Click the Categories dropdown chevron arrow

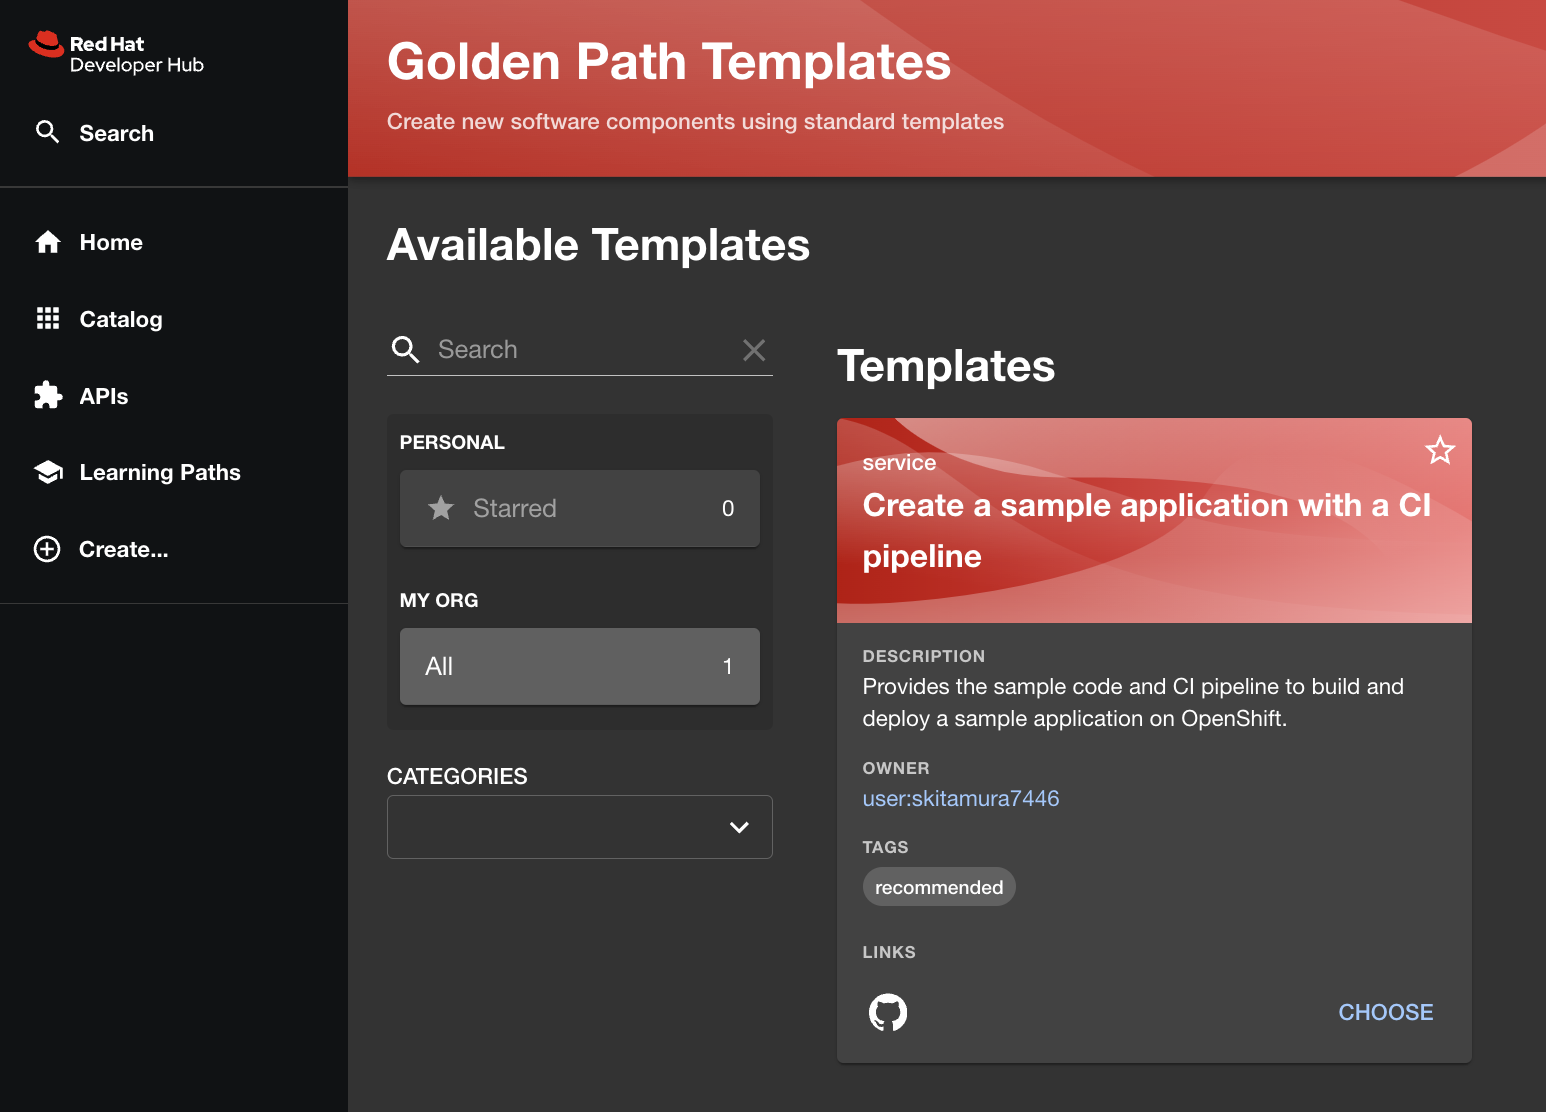tap(739, 827)
